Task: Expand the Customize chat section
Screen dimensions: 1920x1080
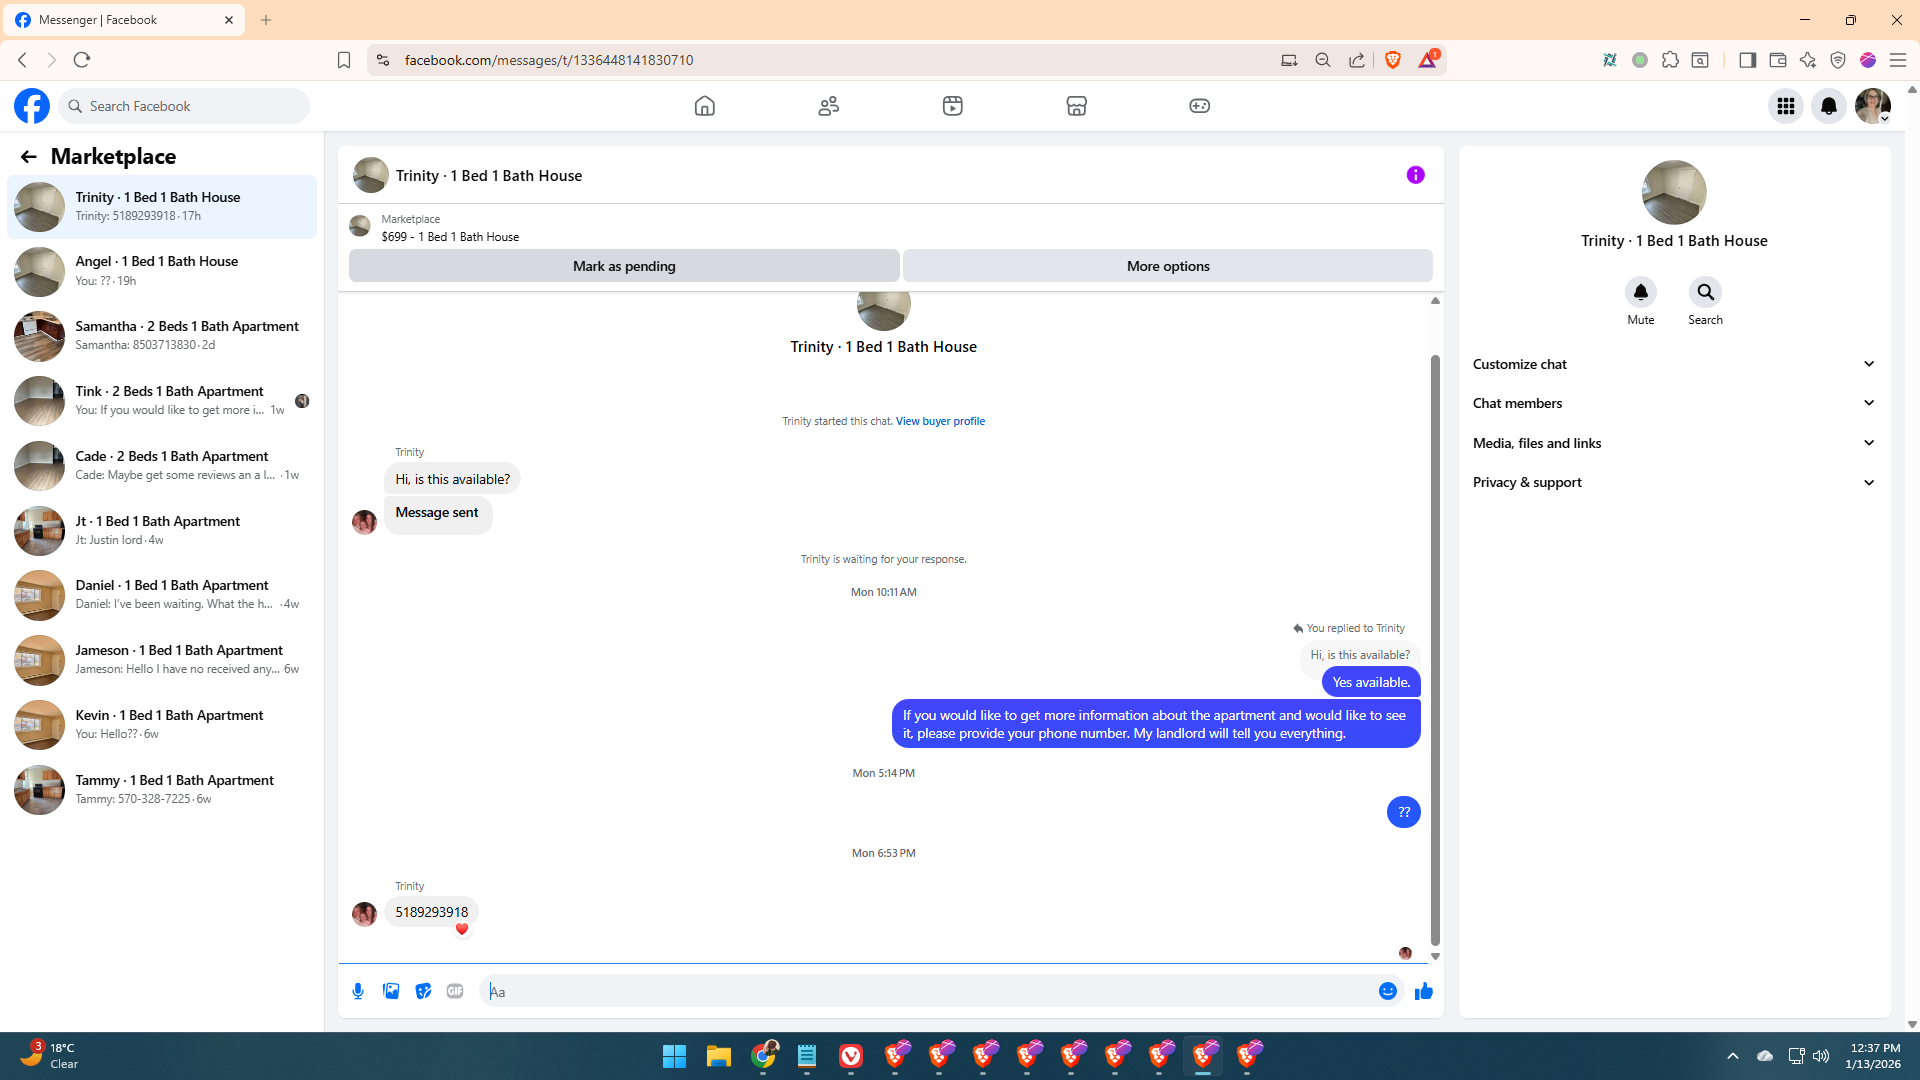Action: pos(1673,364)
